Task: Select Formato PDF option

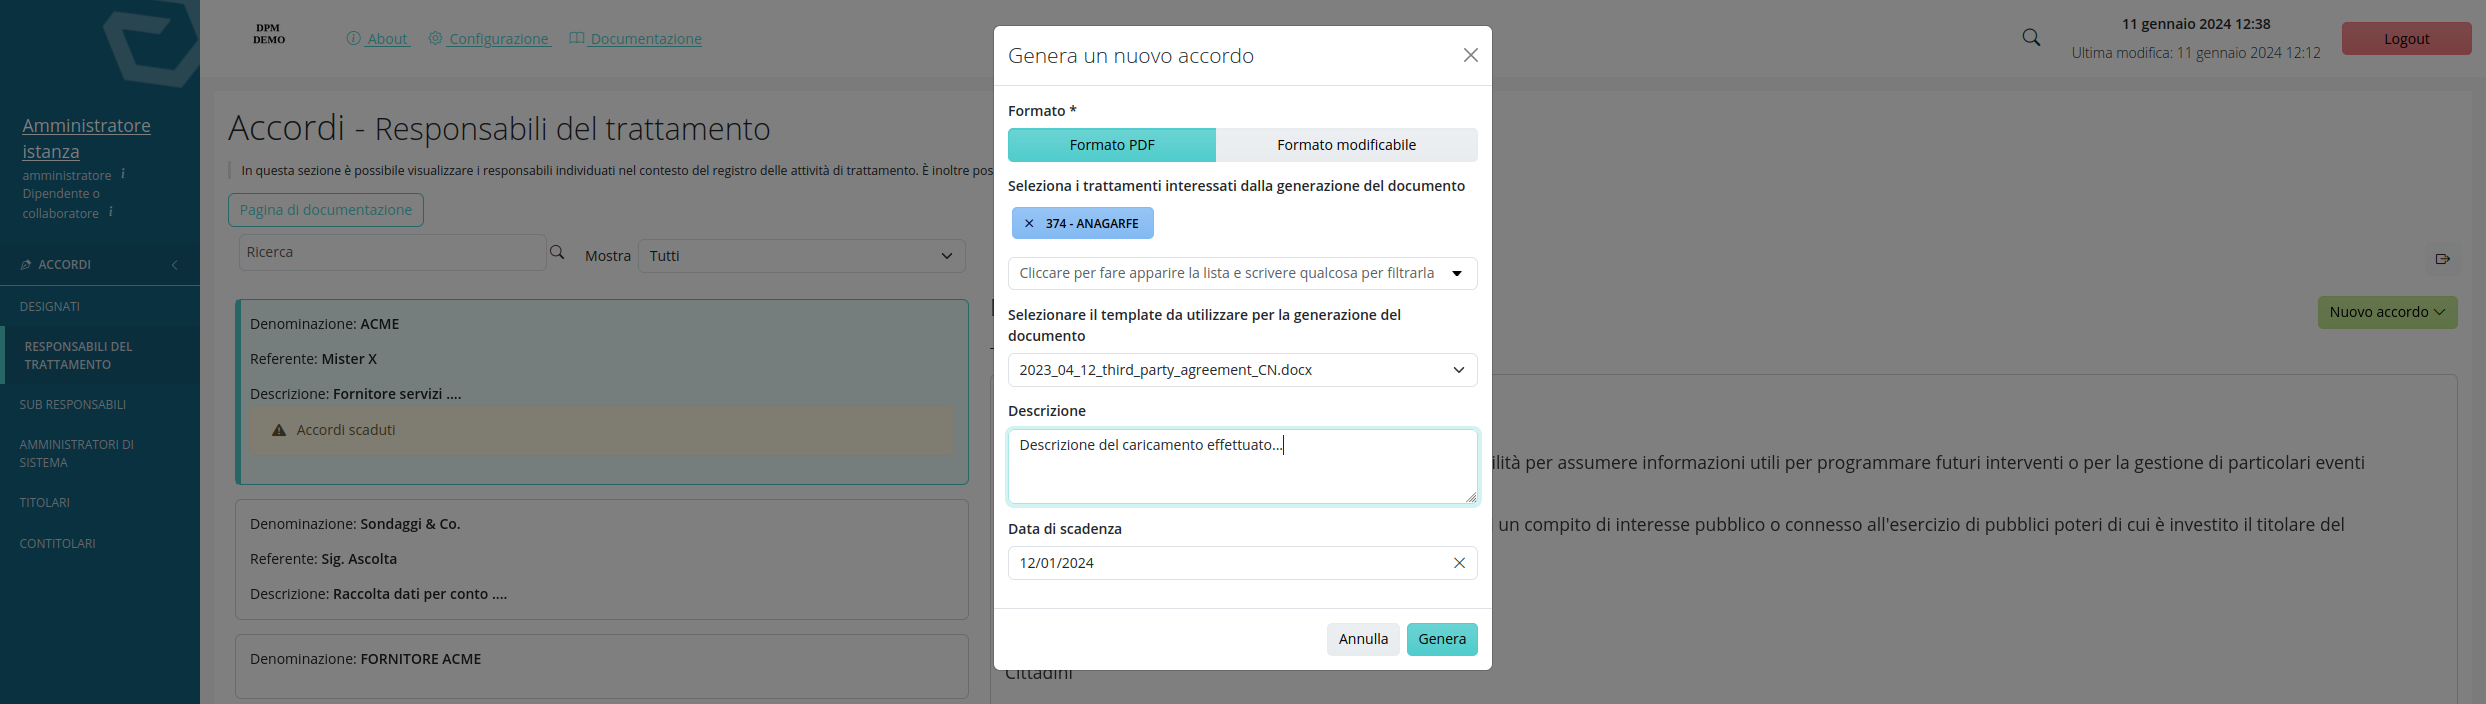Action: click(1112, 145)
